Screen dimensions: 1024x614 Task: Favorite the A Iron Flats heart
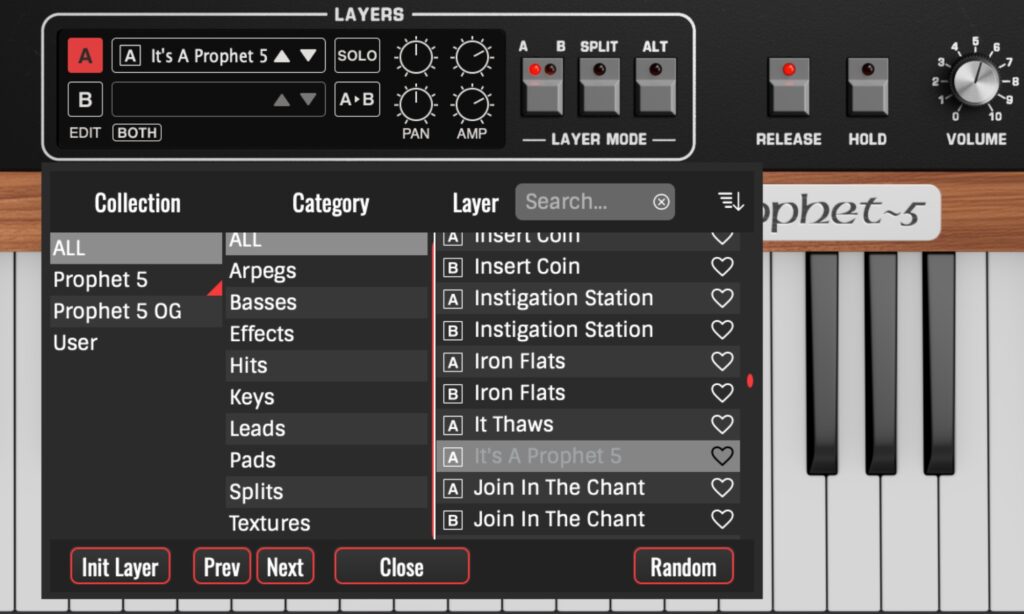[722, 361]
